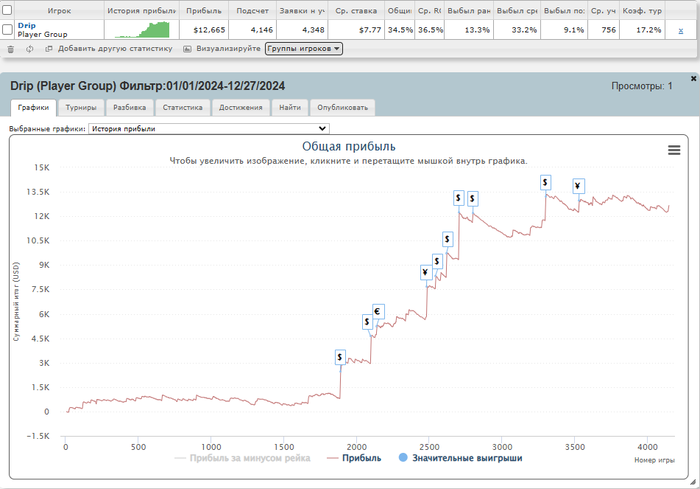Switch to the Турниры tab

[x=81, y=108]
